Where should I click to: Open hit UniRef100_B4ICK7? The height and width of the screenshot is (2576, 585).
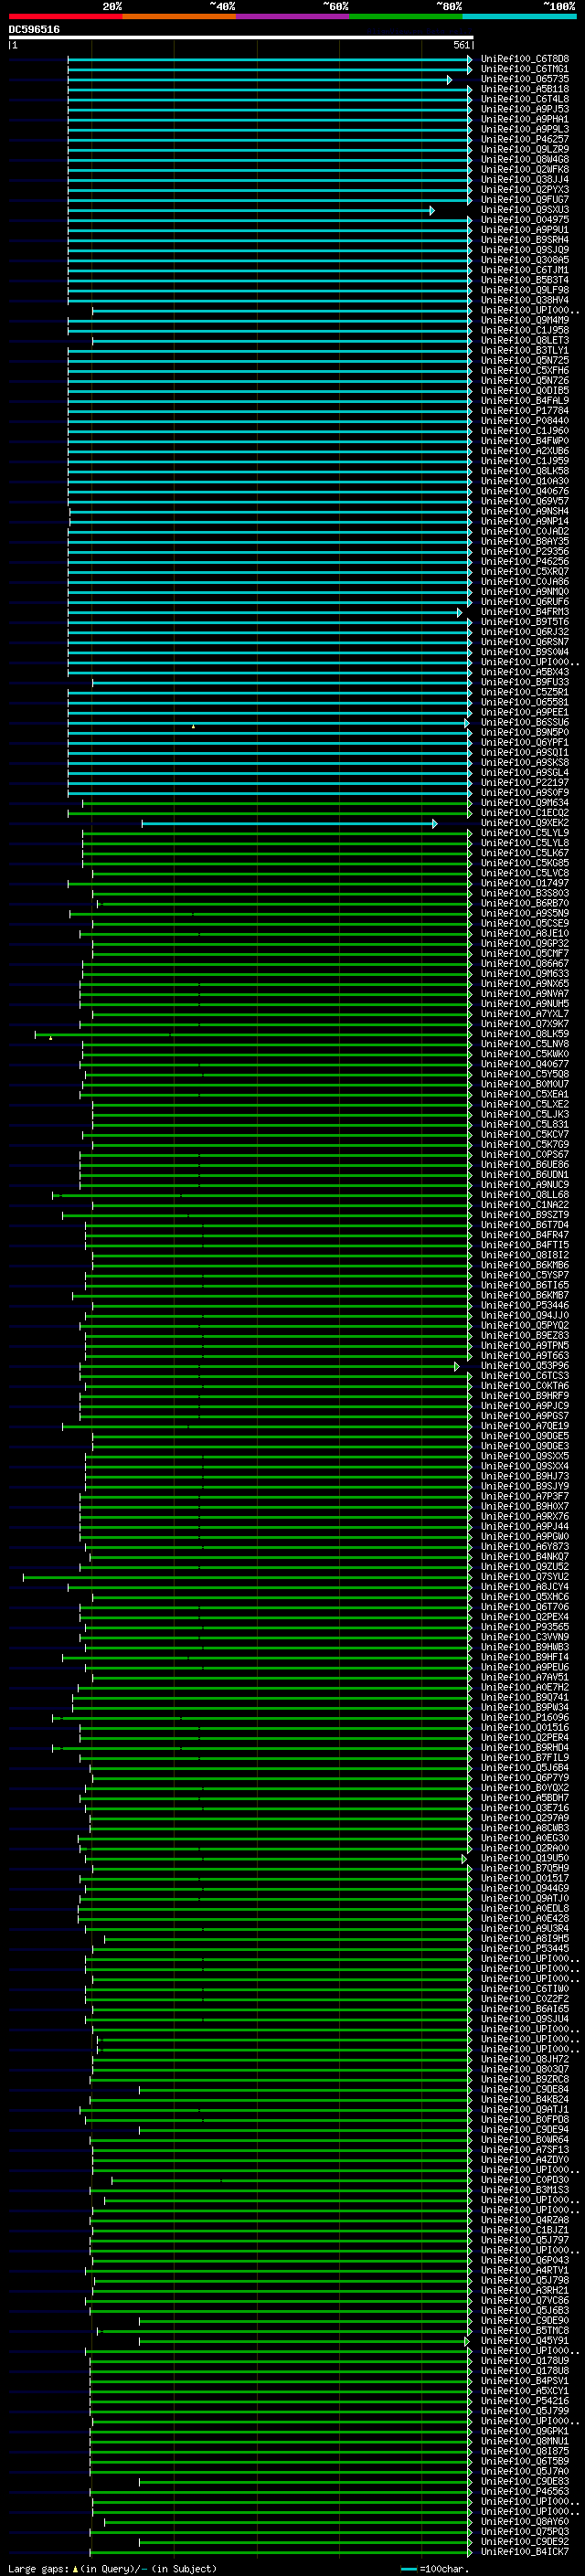click(524, 2552)
